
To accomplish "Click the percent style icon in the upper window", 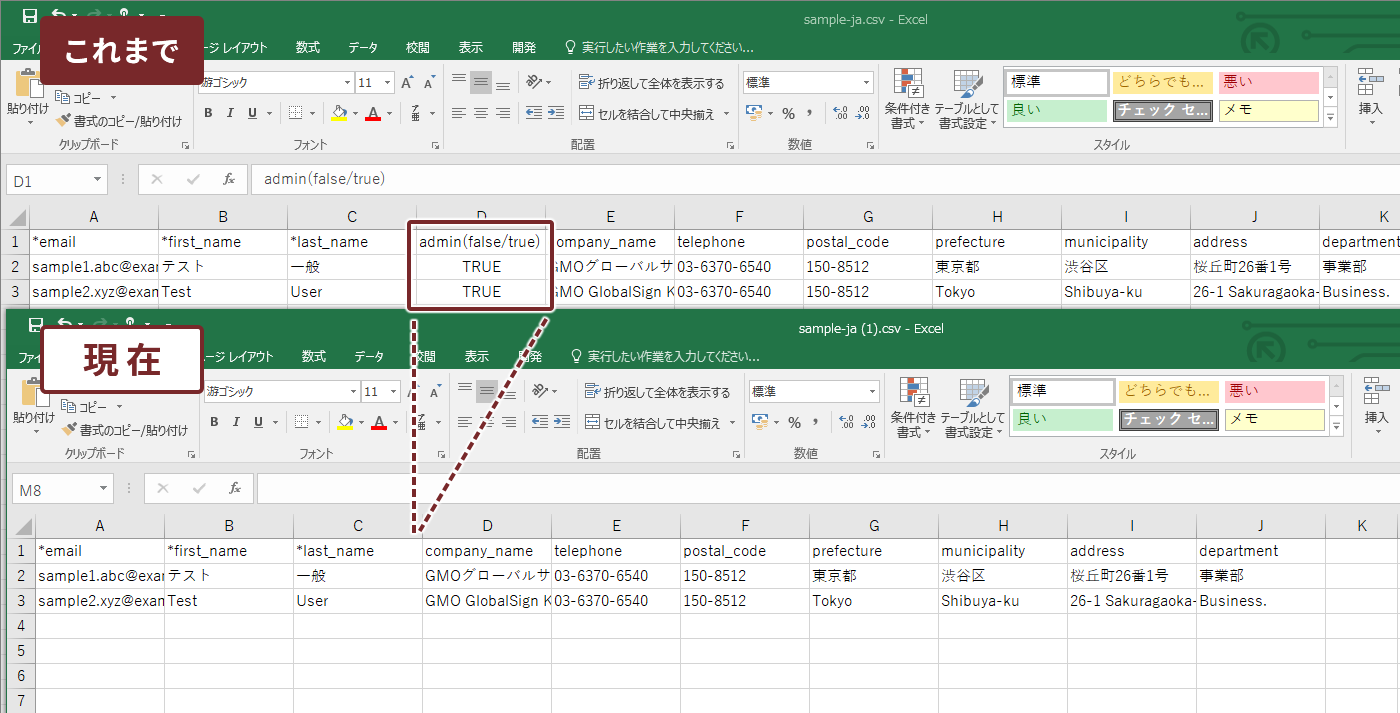I will pos(788,113).
